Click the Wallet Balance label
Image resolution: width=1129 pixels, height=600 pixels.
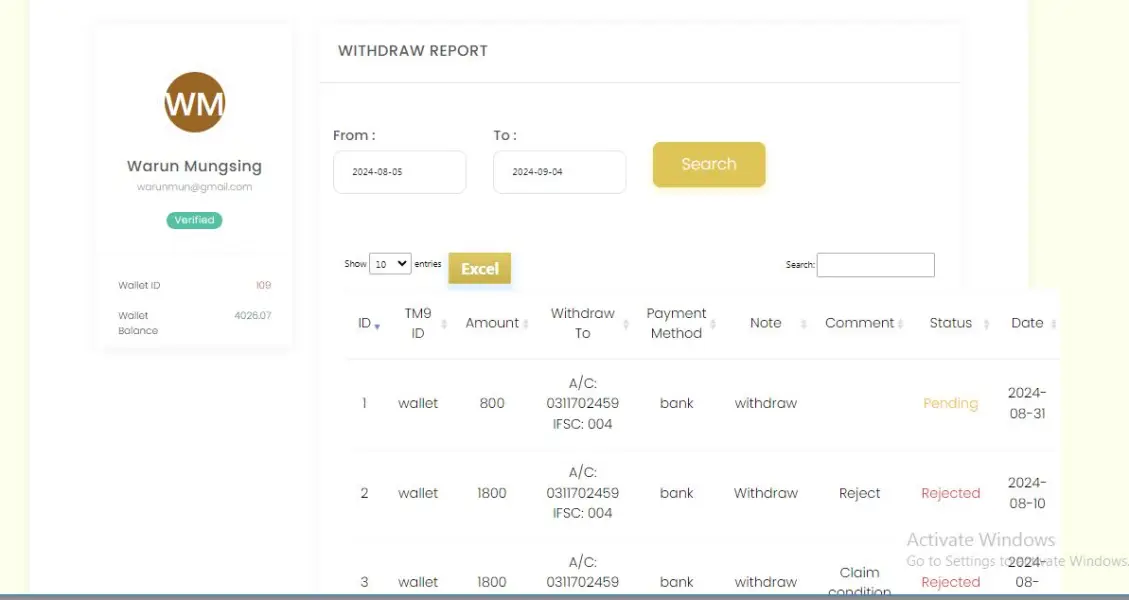tap(138, 323)
